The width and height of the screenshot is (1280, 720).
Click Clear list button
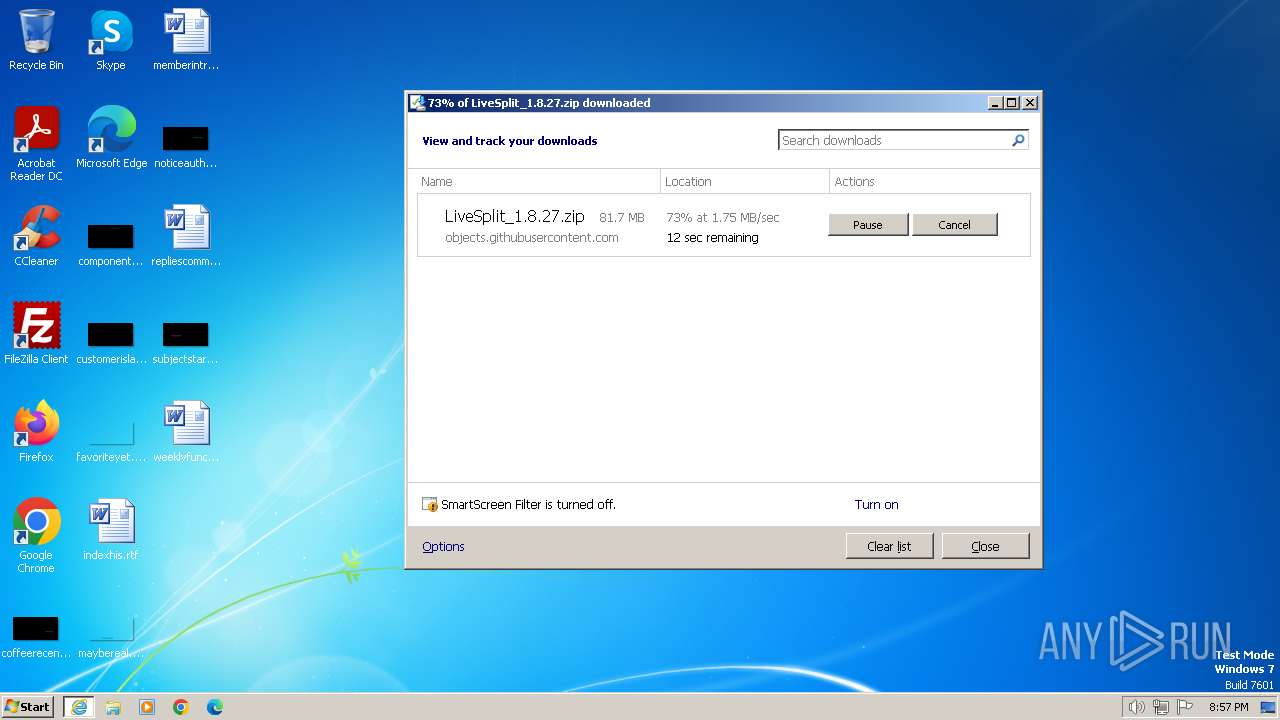pos(889,546)
